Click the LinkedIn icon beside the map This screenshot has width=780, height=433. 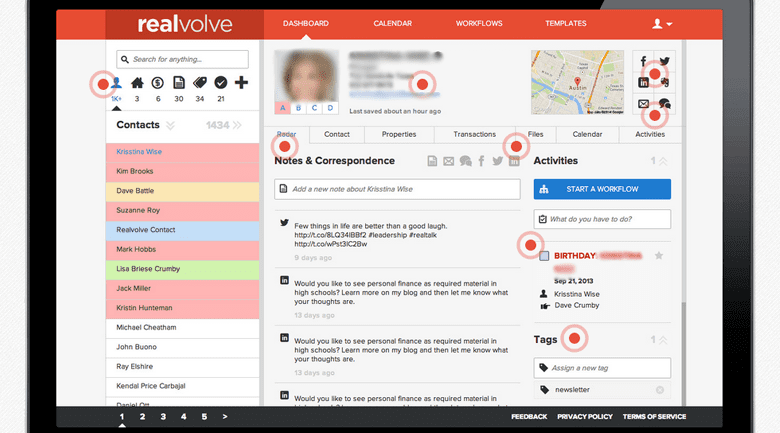643,83
